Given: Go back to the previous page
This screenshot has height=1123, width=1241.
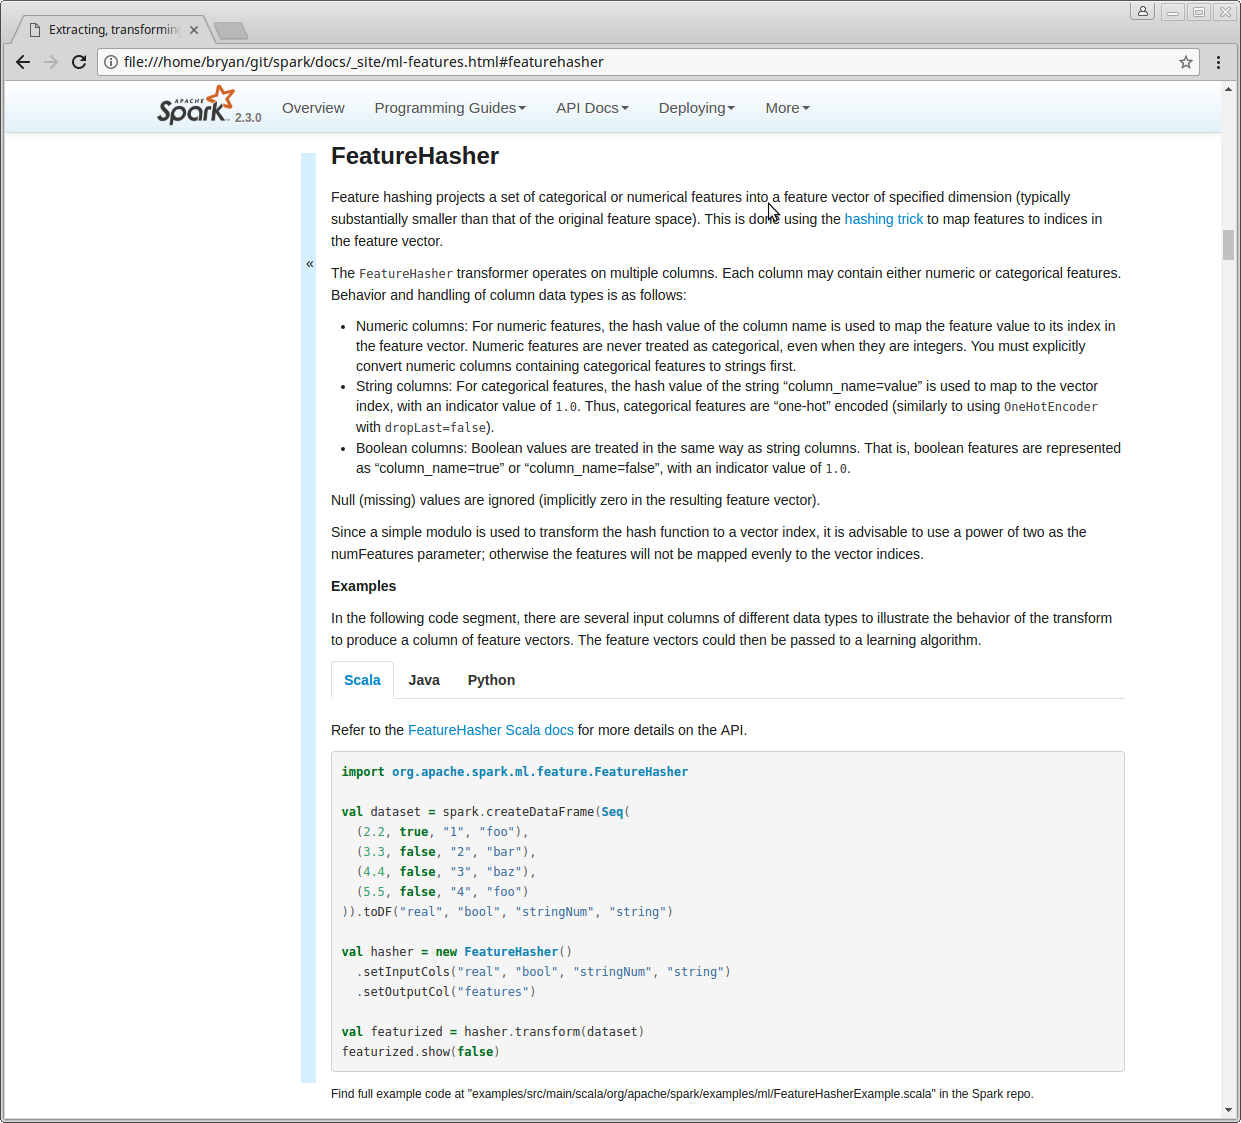Looking at the screenshot, I should (23, 62).
